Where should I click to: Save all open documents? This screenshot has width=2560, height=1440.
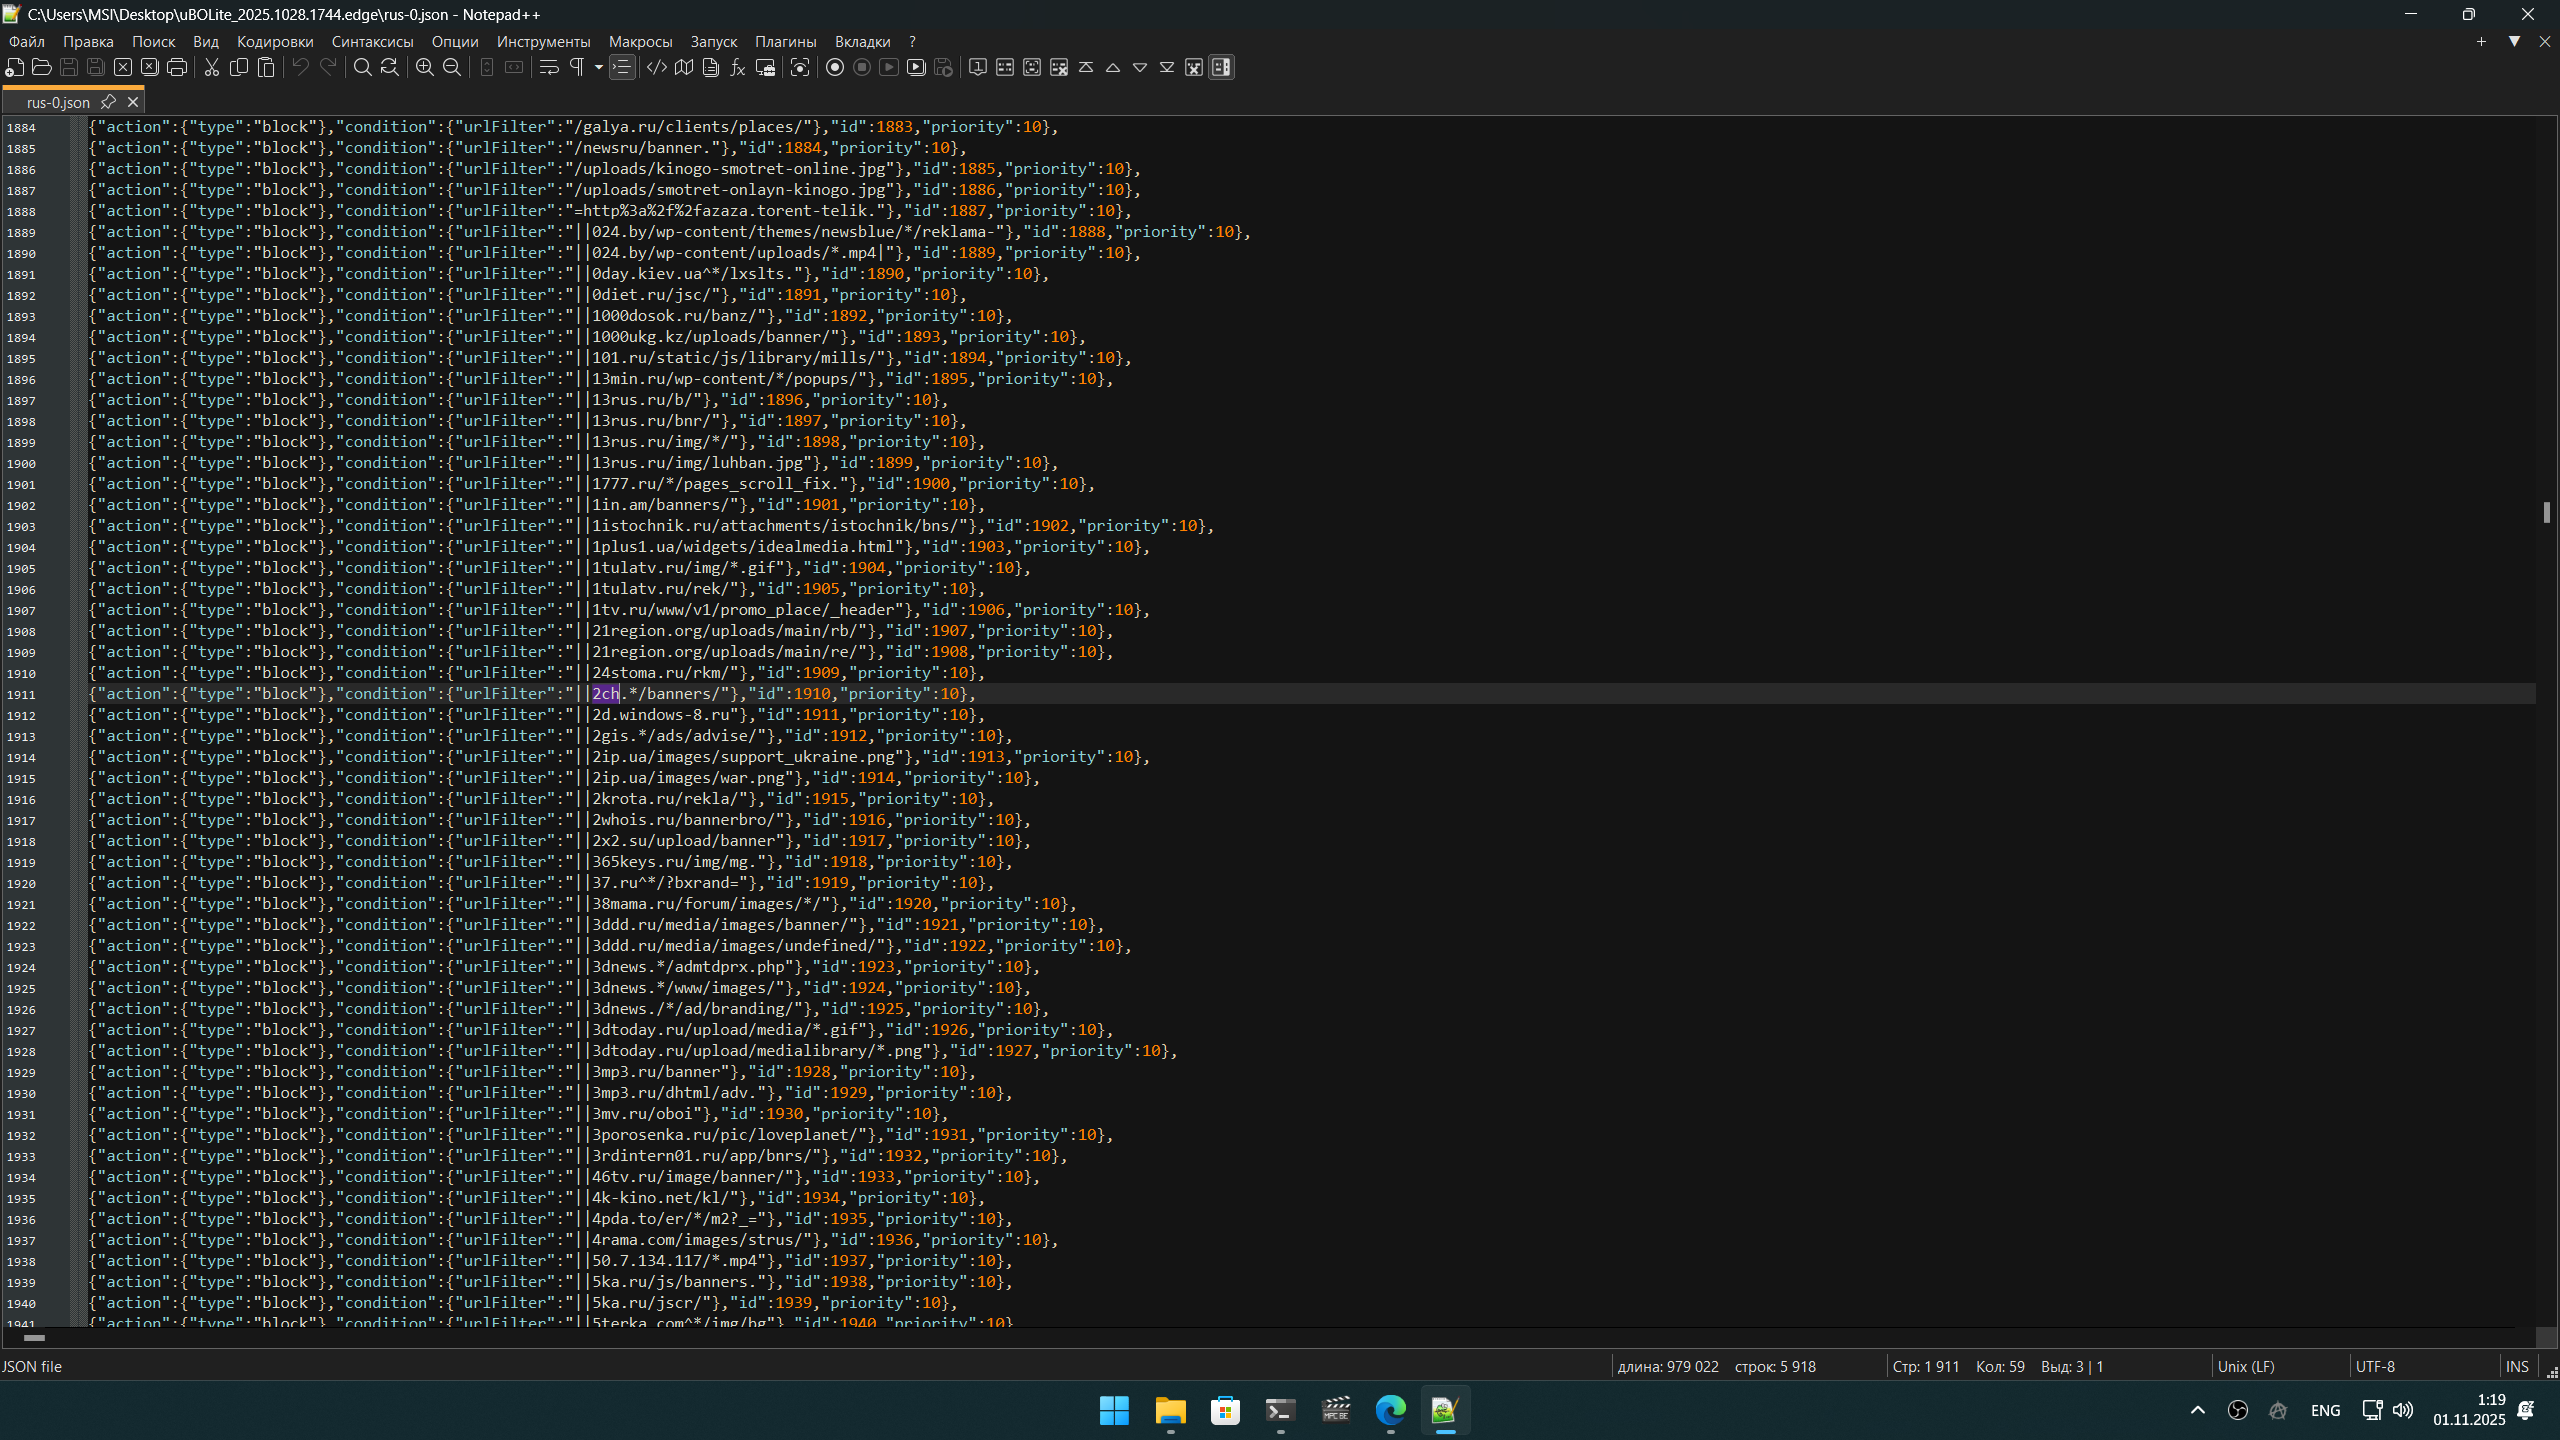(96, 67)
